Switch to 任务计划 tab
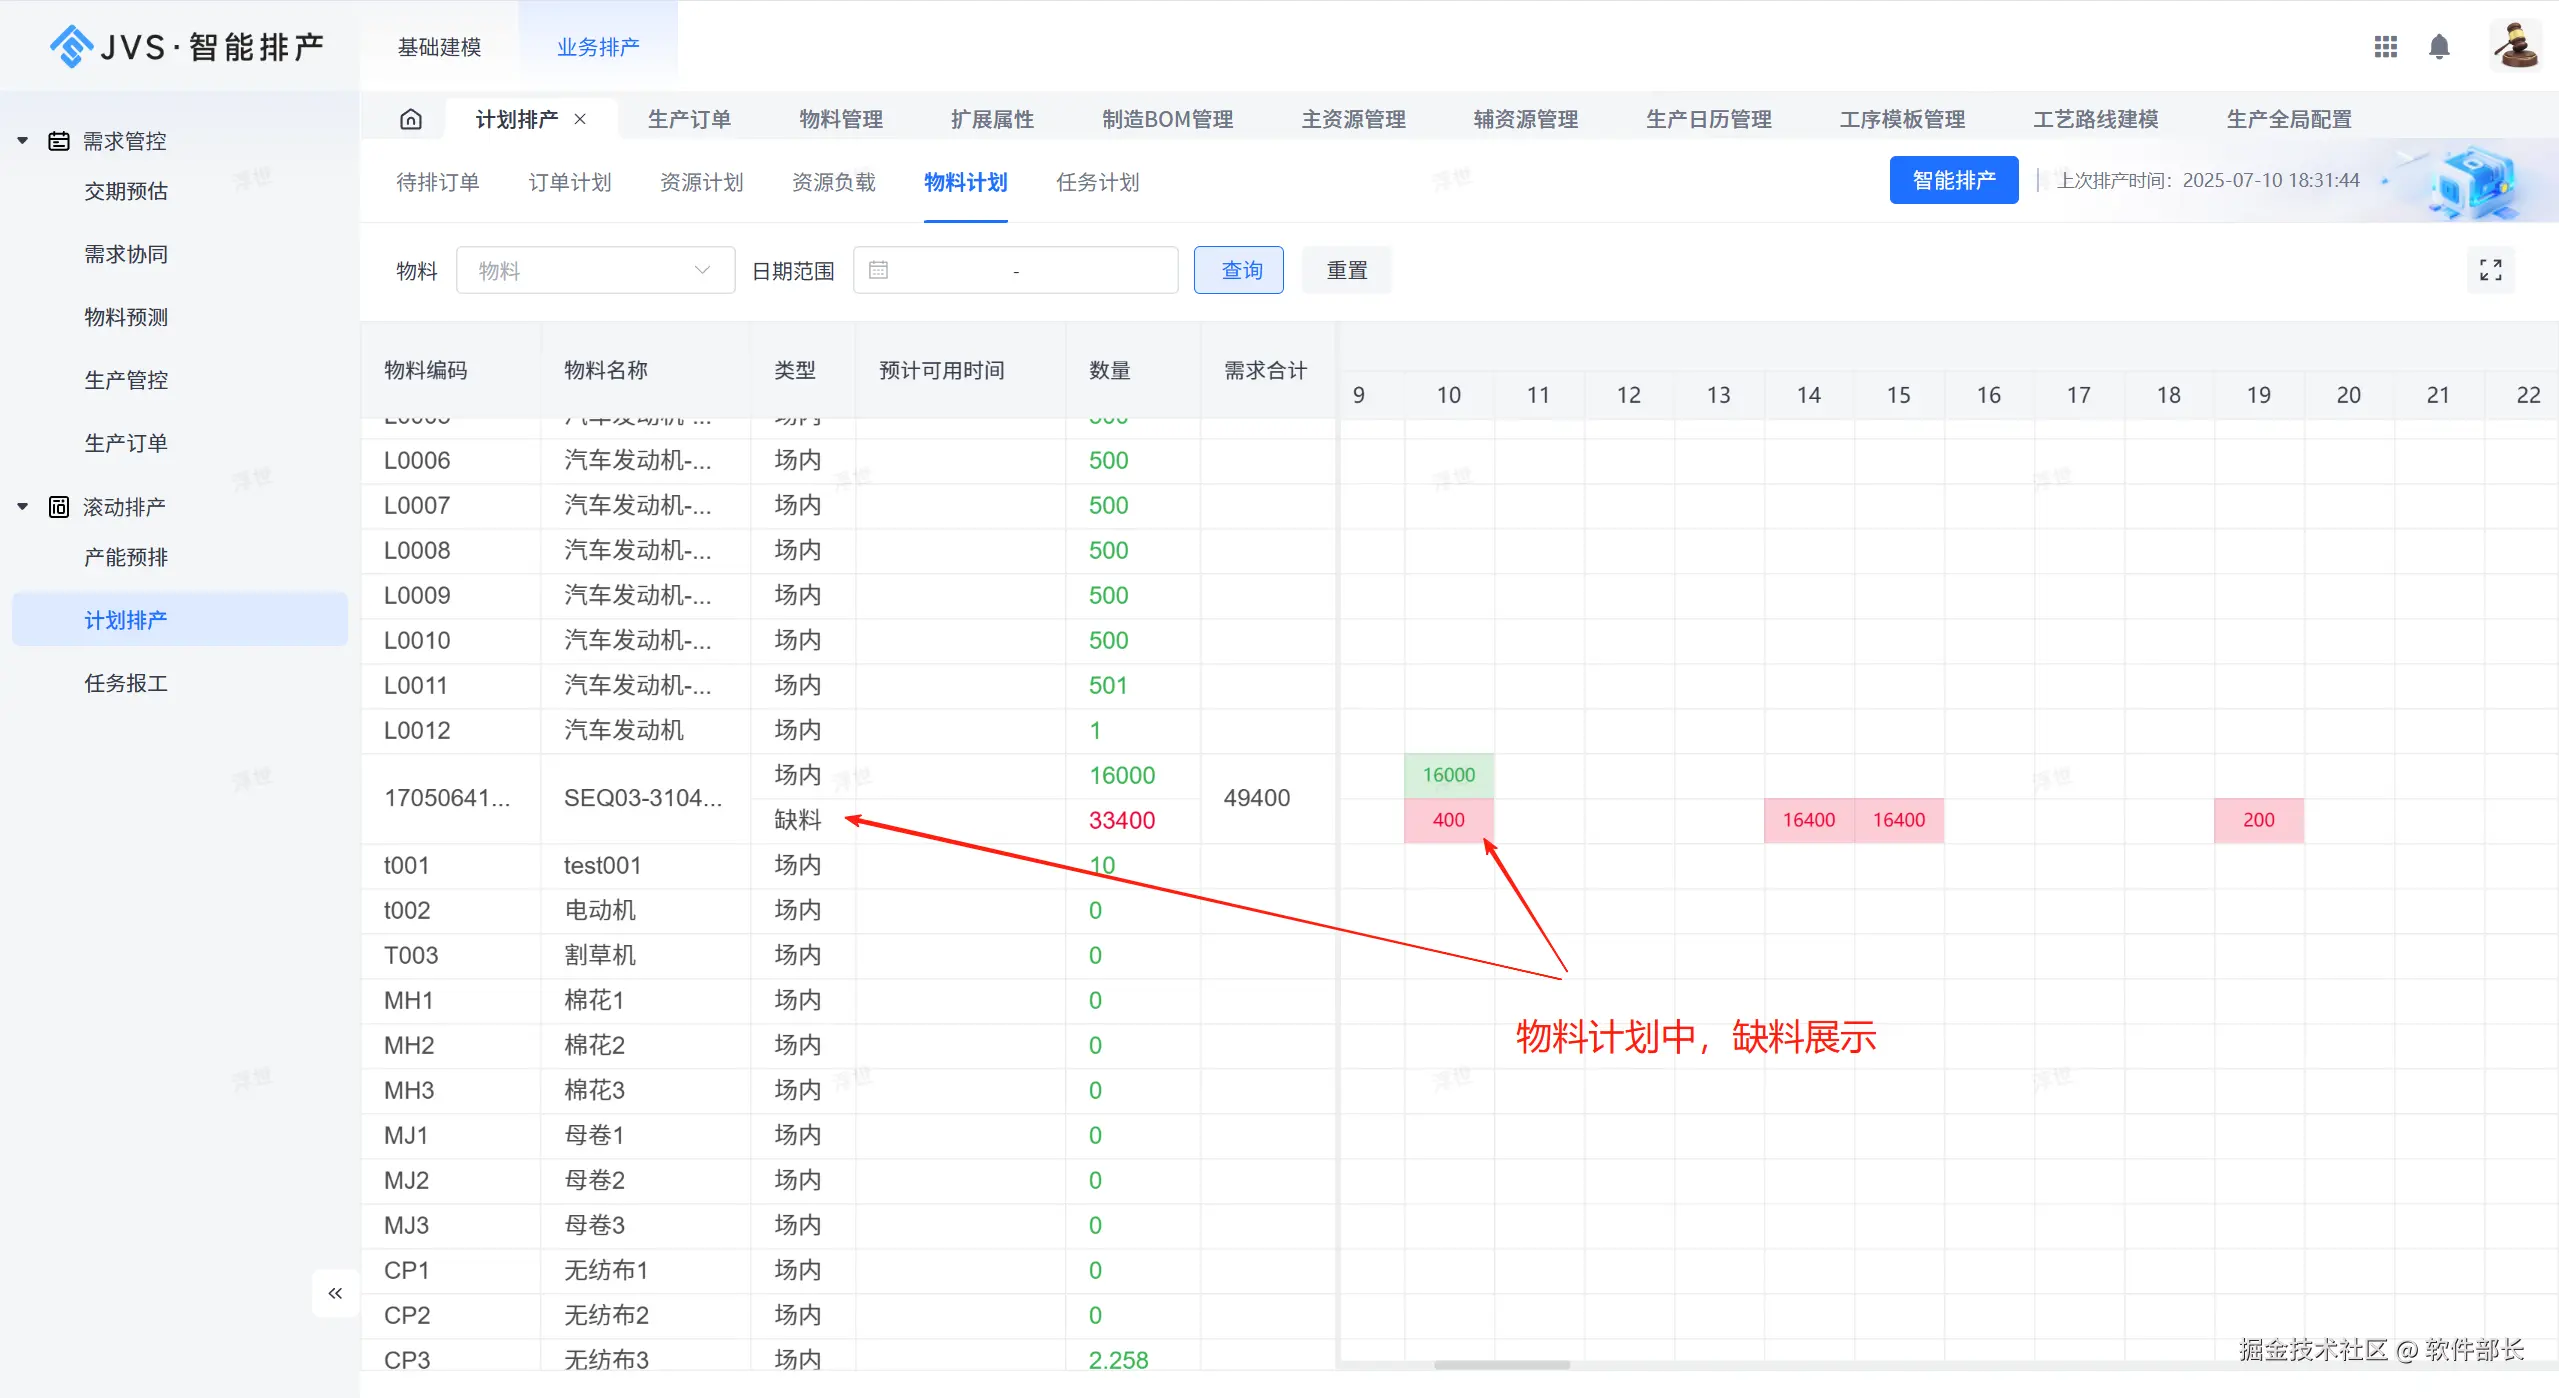The width and height of the screenshot is (2559, 1398). pyautogui.click(x=1097, y=182)
